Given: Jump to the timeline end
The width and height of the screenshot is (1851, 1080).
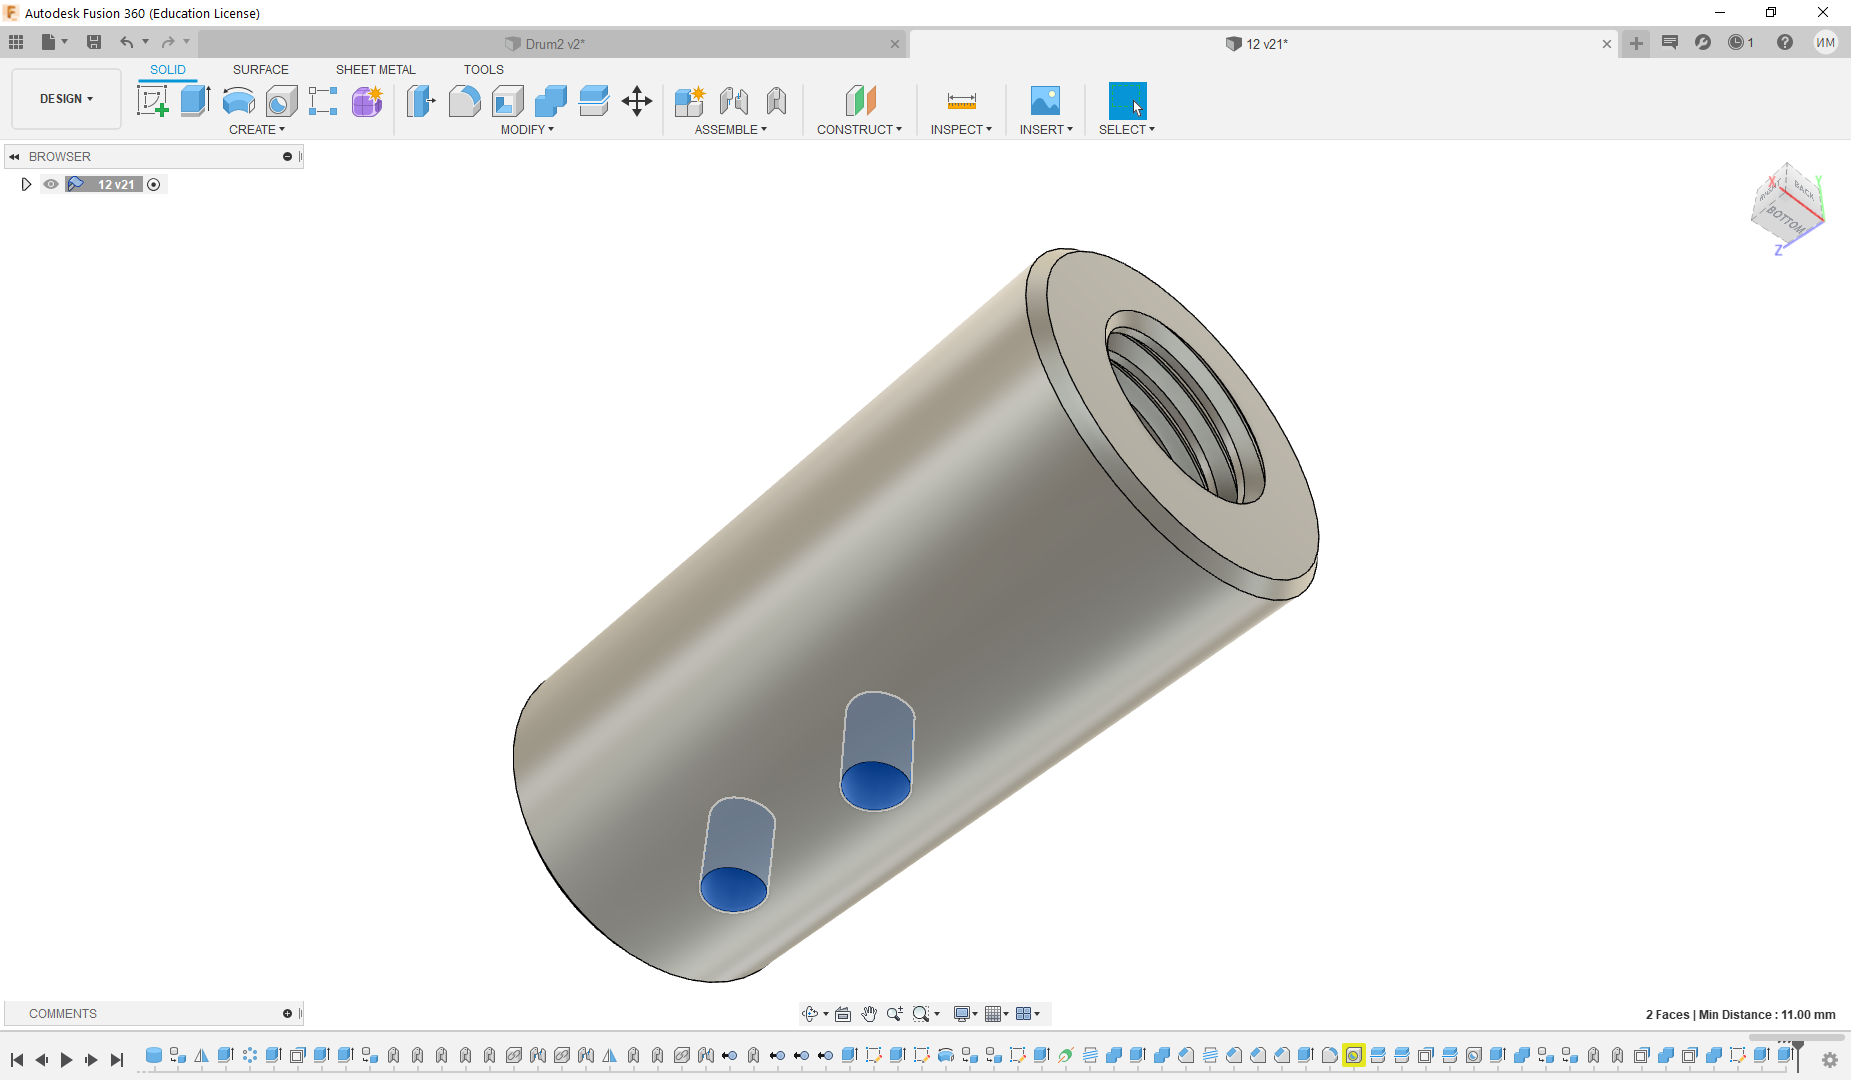Looking at the screenshot, I should coord(117,1060).
